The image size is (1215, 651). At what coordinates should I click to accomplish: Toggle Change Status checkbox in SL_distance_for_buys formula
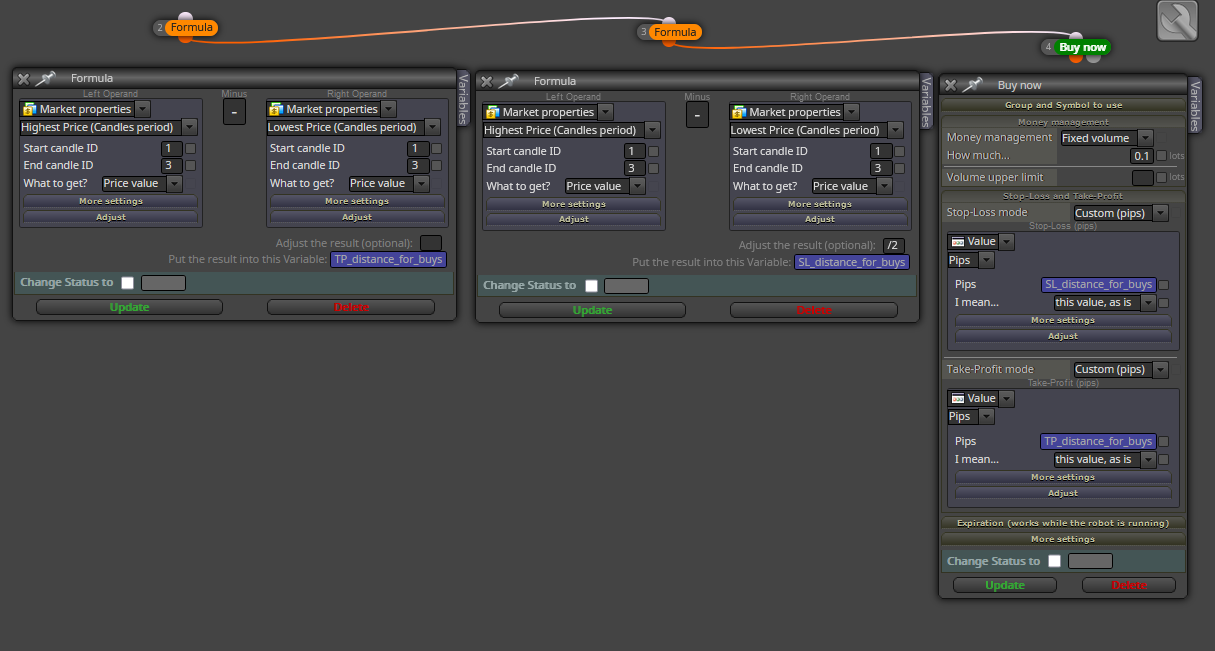[591, 285]
